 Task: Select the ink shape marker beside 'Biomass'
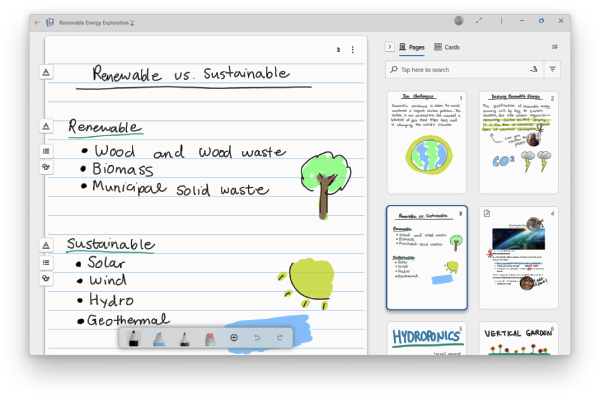[46, 167]
